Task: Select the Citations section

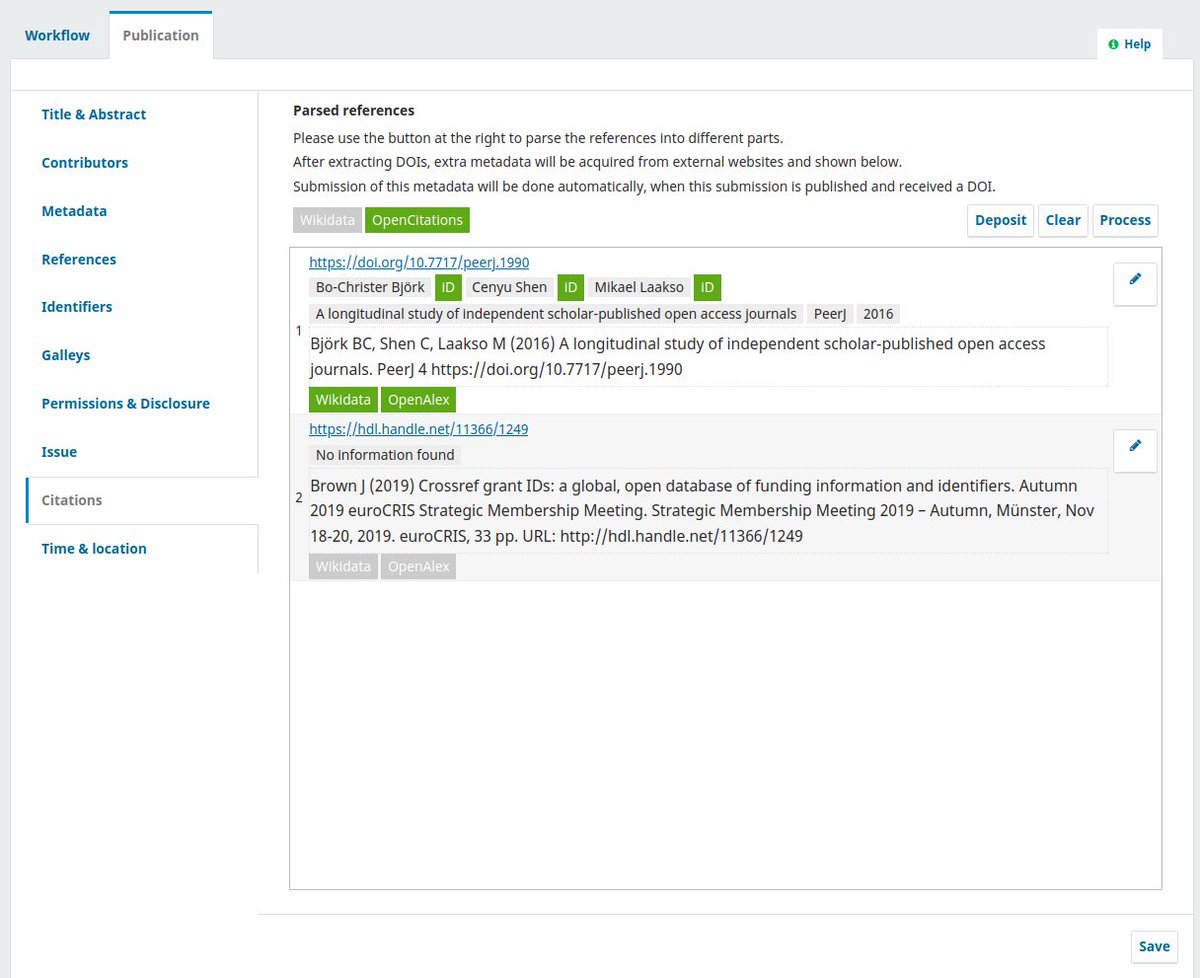Action: [72, 500]
